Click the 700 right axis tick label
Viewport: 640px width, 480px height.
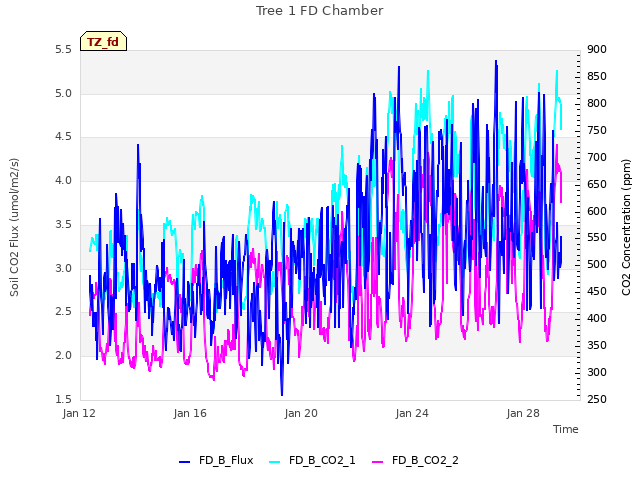[597, 157]
